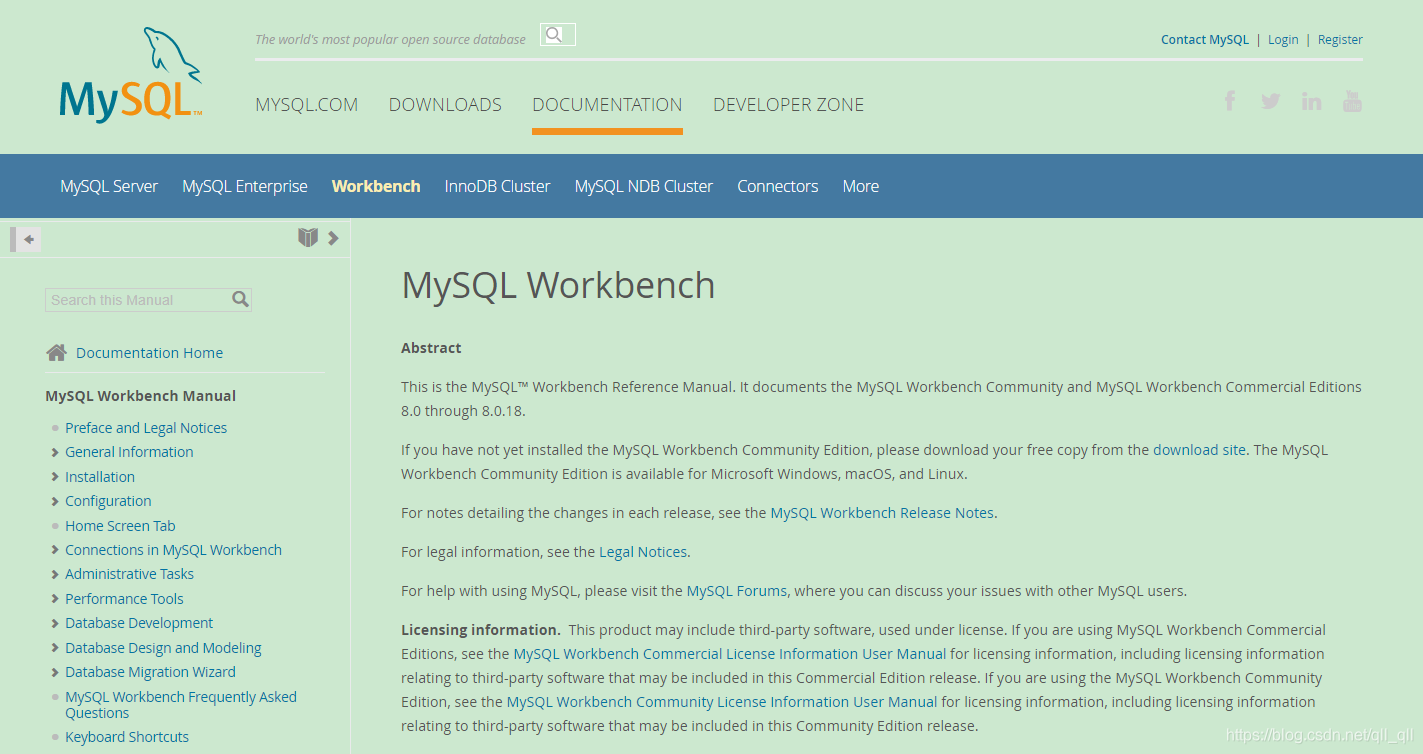The image size is (1423, 754).
Task: Switch to MySQL Server section
Action: pyautogui.click(x=109, y=186)
